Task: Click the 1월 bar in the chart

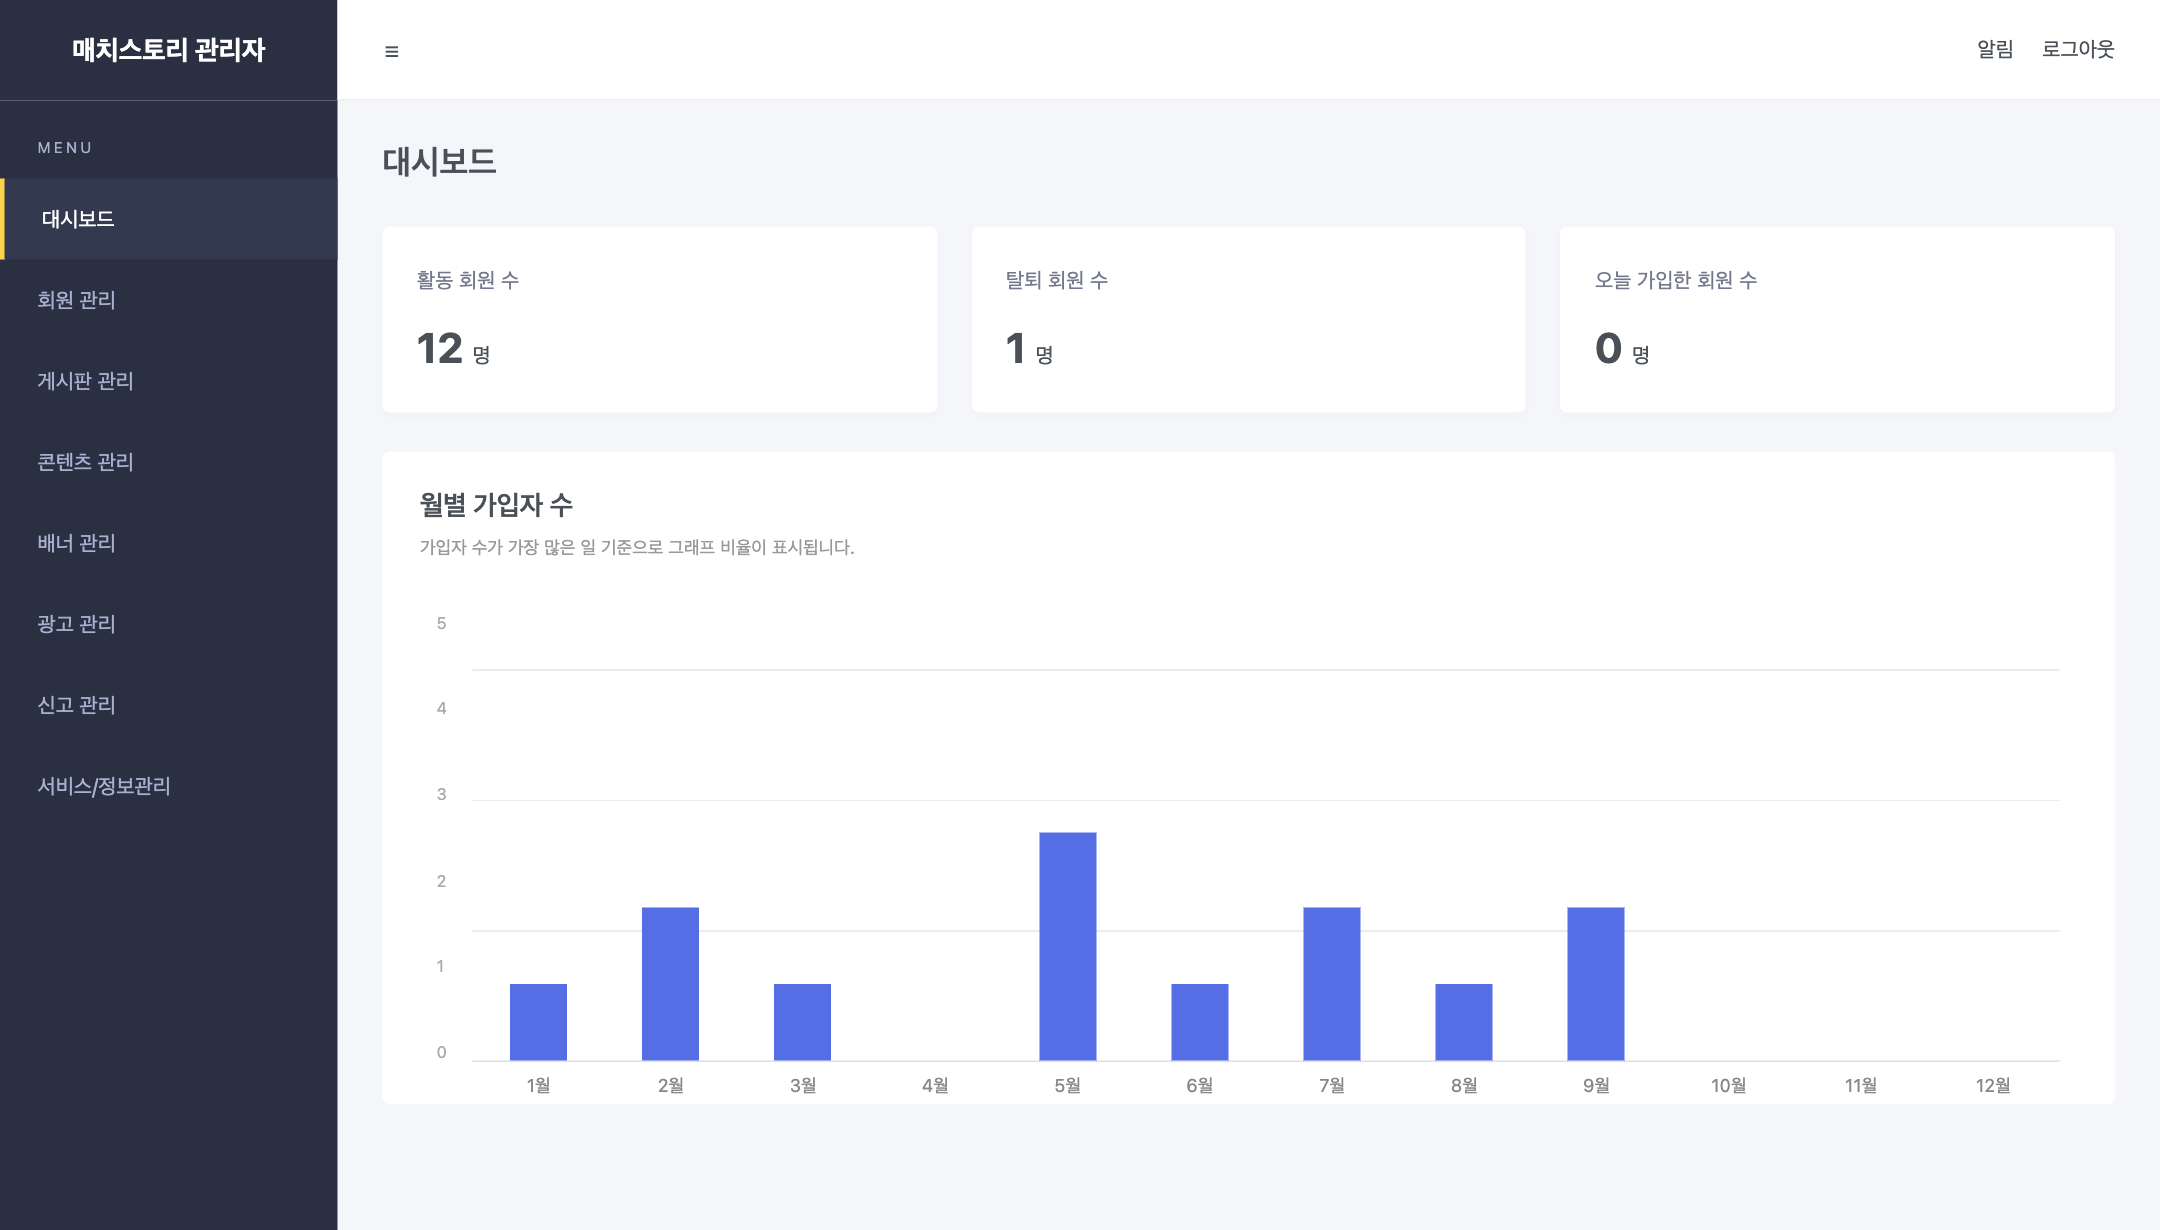Action: tap(538, 1022)
